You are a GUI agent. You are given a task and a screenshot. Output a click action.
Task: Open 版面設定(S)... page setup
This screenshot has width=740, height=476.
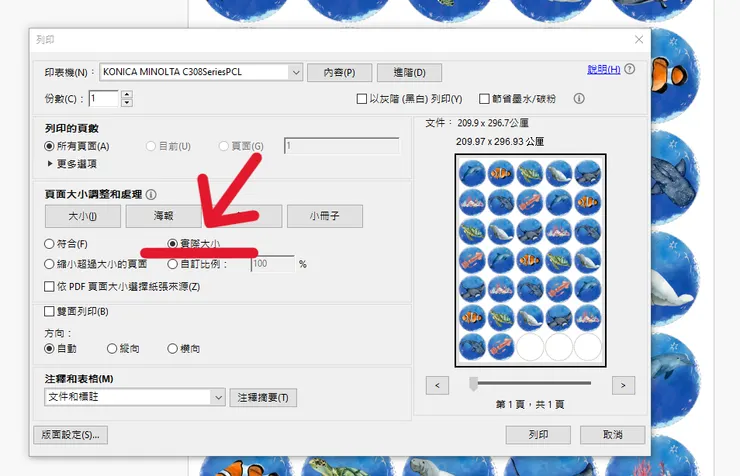click(x=70, y=435)
